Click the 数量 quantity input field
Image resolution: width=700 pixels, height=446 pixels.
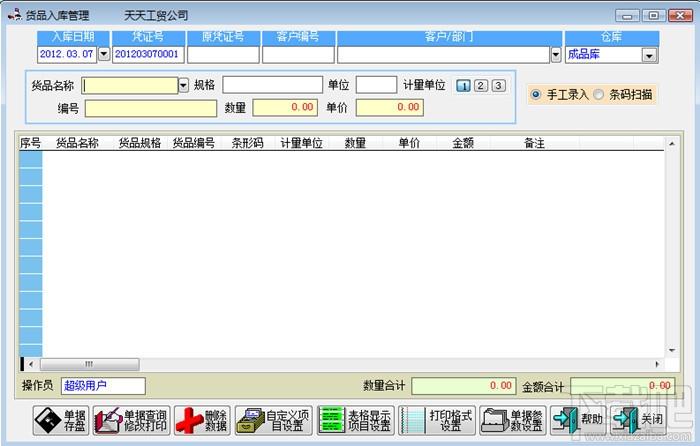click(x=285, y=108)
